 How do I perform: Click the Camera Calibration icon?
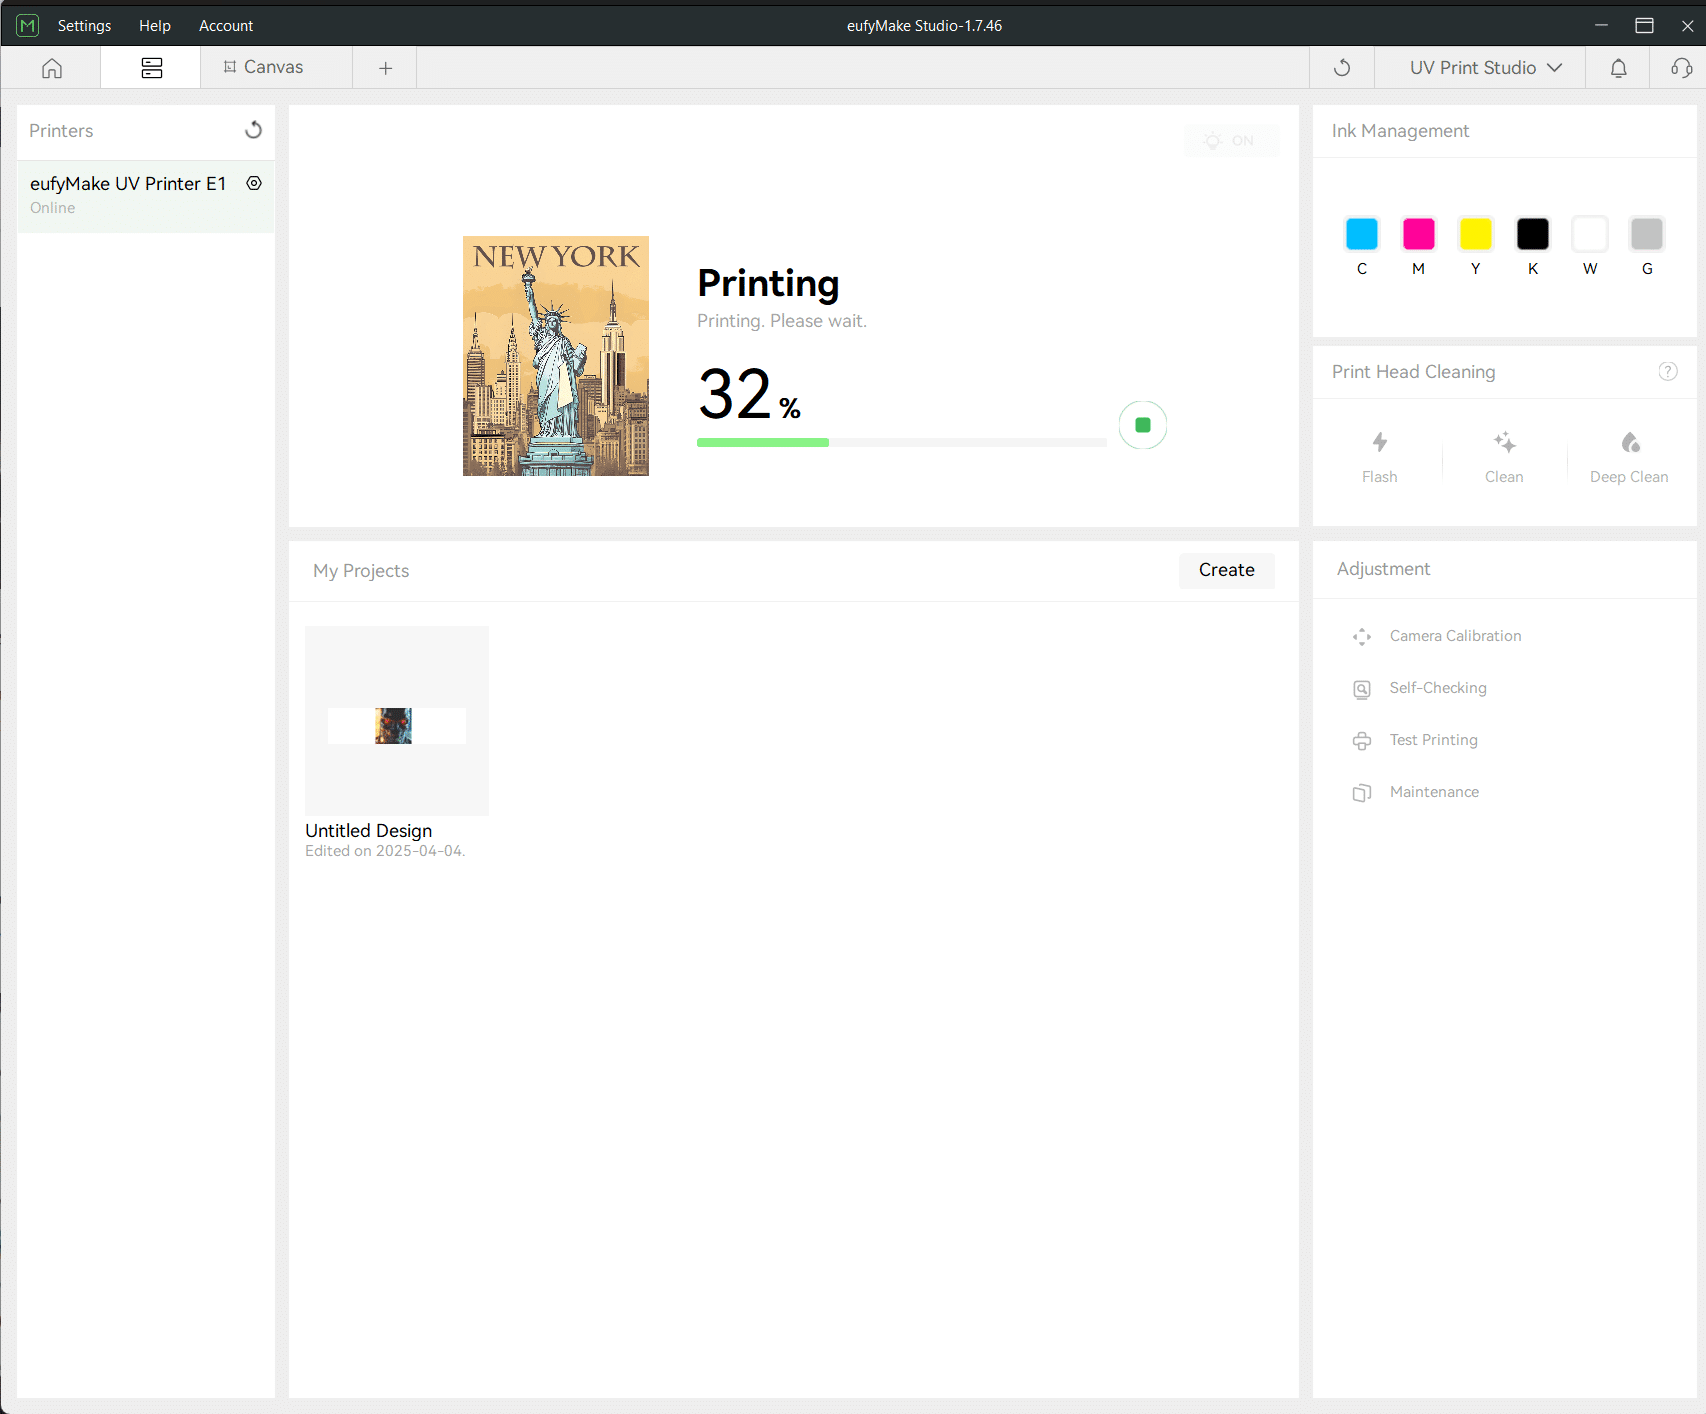pyautogui.click(x=1362, y=637)
